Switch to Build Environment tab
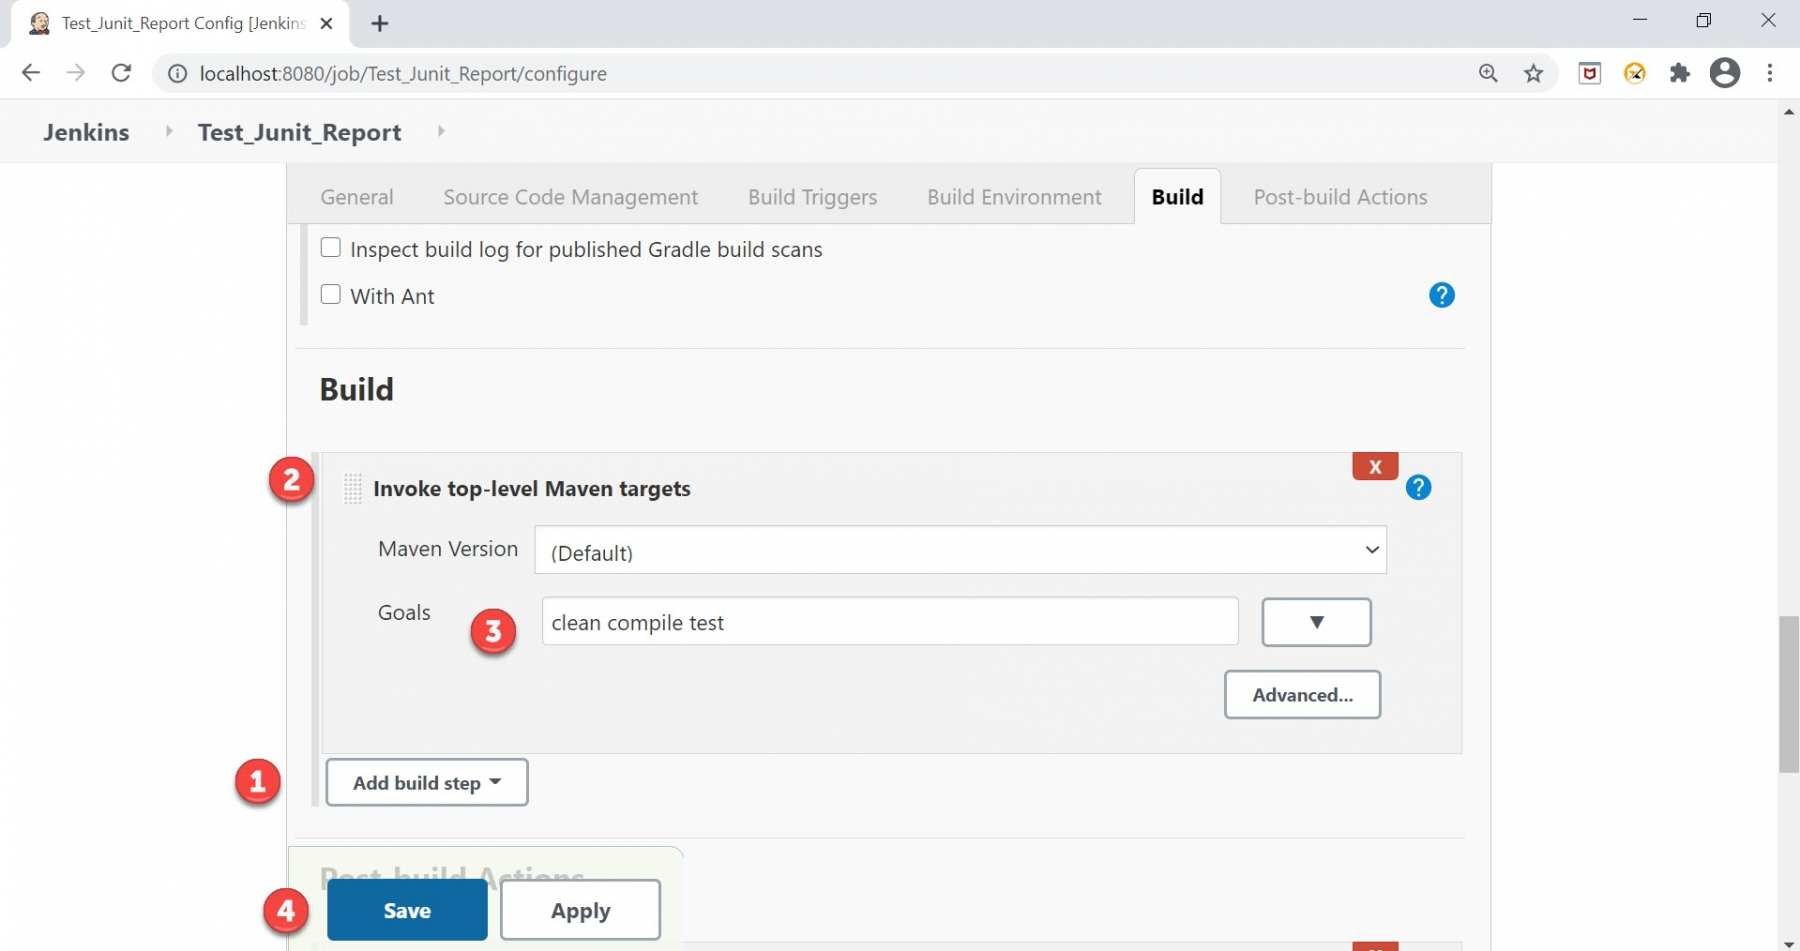 pos(1014,197)
